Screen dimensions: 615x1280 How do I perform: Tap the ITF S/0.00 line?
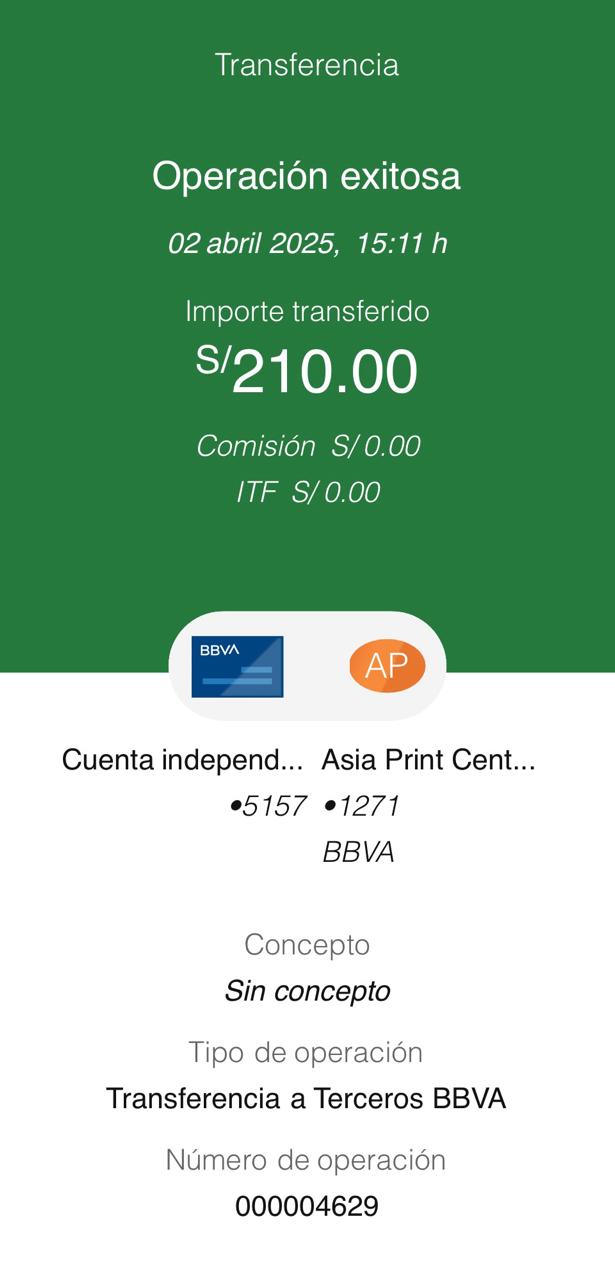click(307, 492)
